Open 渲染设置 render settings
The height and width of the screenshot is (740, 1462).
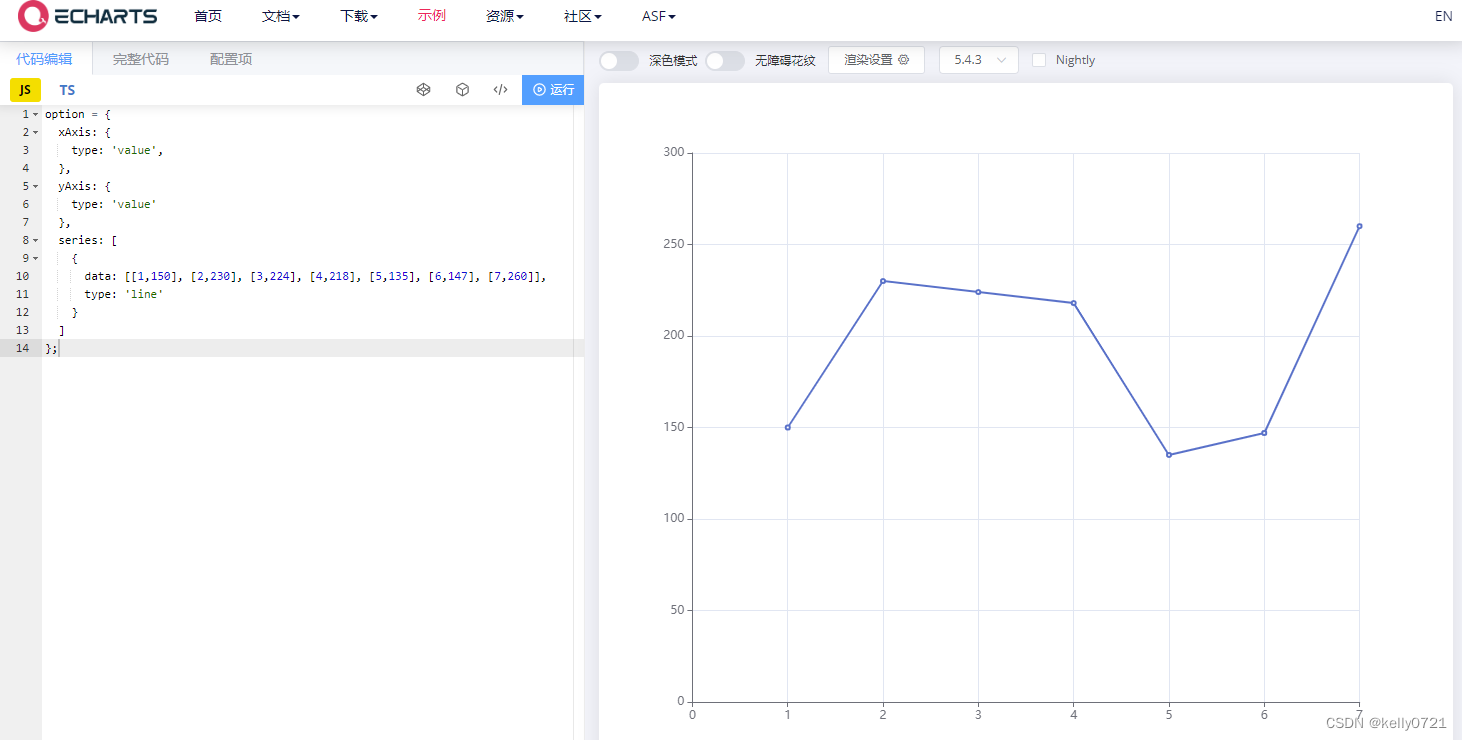click(x=876, y=60)
